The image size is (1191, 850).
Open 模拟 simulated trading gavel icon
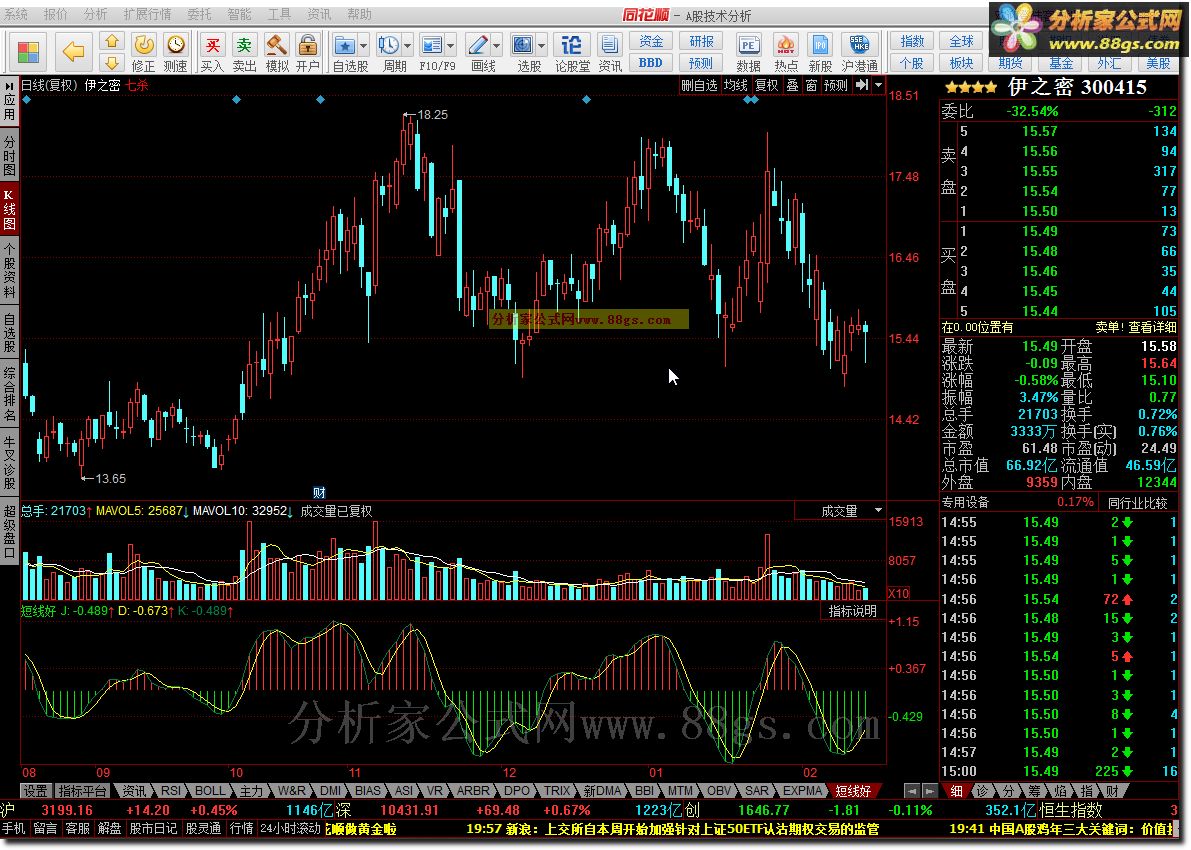tap(276, 52)
